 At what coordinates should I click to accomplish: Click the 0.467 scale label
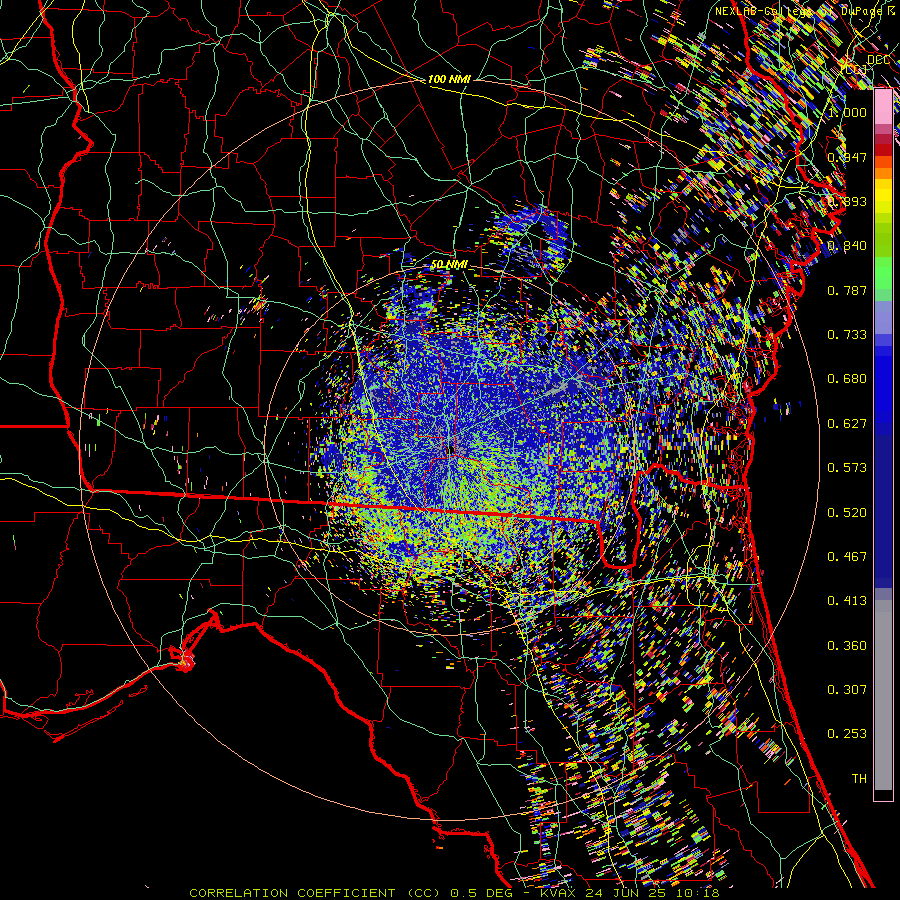(847, 557)
